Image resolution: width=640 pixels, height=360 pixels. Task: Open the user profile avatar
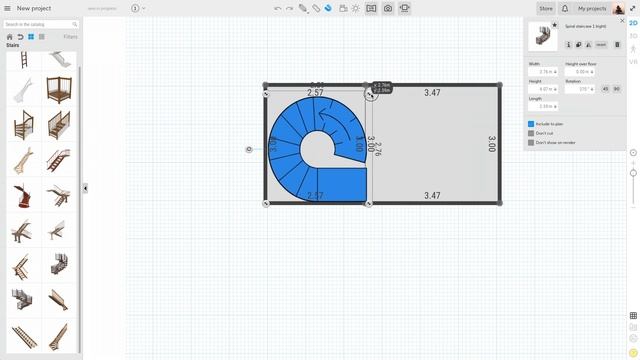619,8
